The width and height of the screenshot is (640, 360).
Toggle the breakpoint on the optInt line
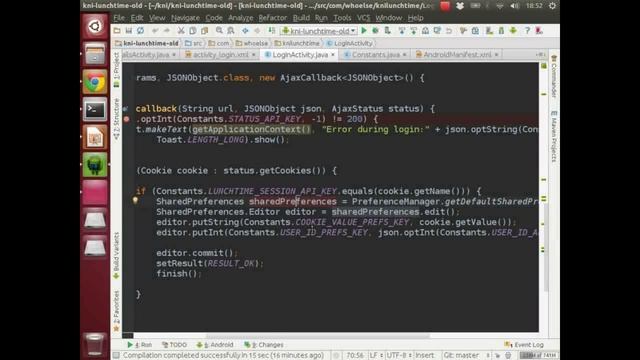(x=126, y=119)
